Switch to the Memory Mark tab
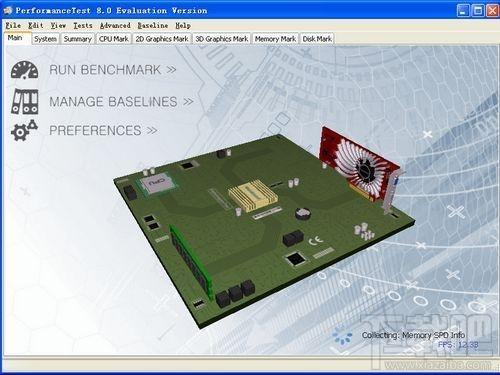 275,39
